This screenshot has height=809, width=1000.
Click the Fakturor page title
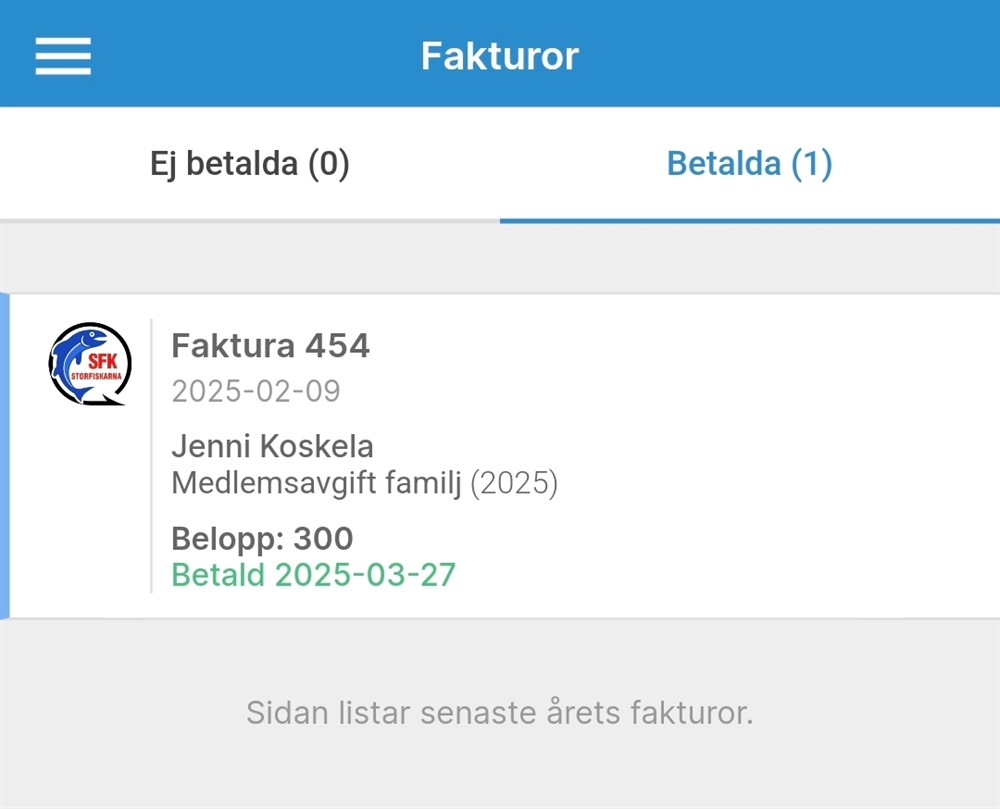coord(499,55)
